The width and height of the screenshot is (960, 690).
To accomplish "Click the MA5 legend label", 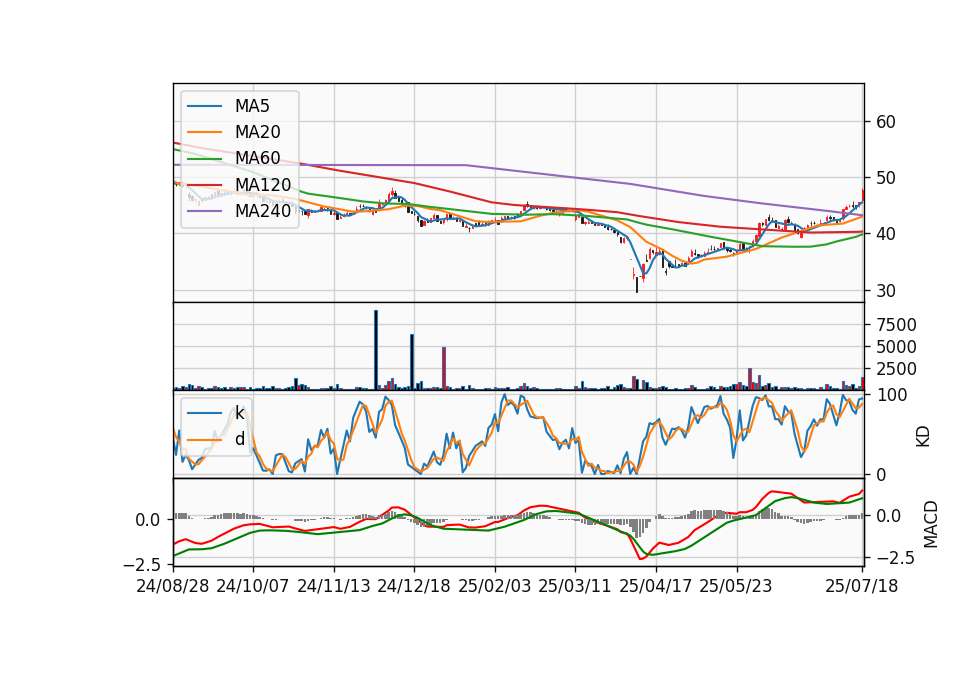I will click(252, 106).
